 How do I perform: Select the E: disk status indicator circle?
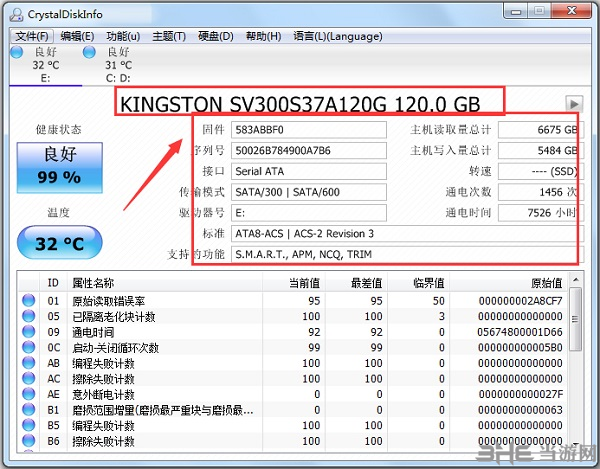(16, 52)
